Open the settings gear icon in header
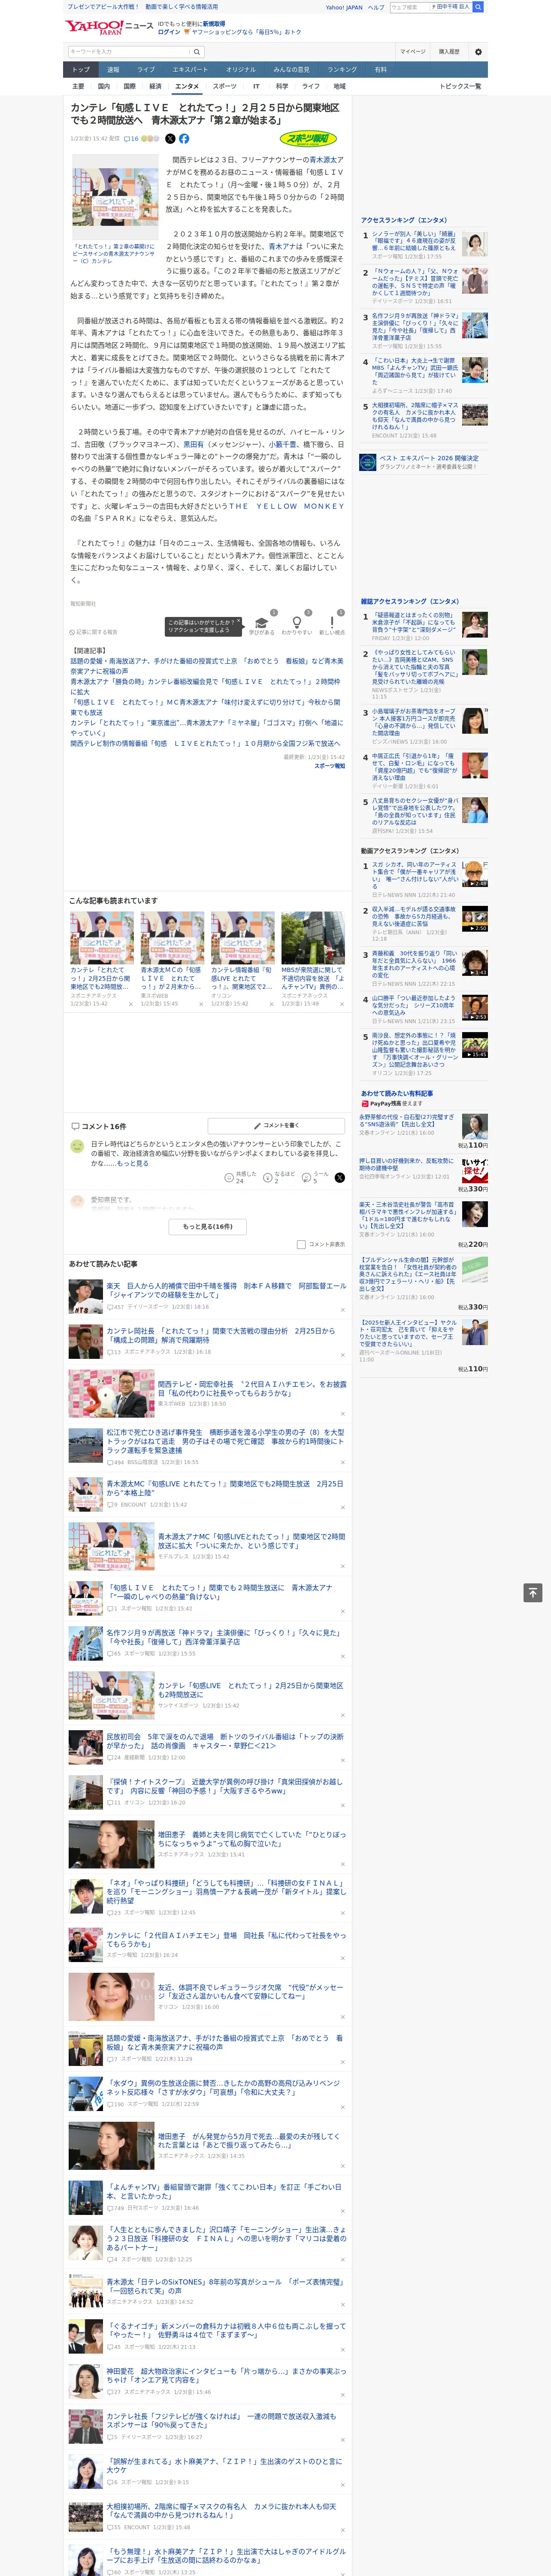Viewport: 551px width, 2576px height. 477,52
